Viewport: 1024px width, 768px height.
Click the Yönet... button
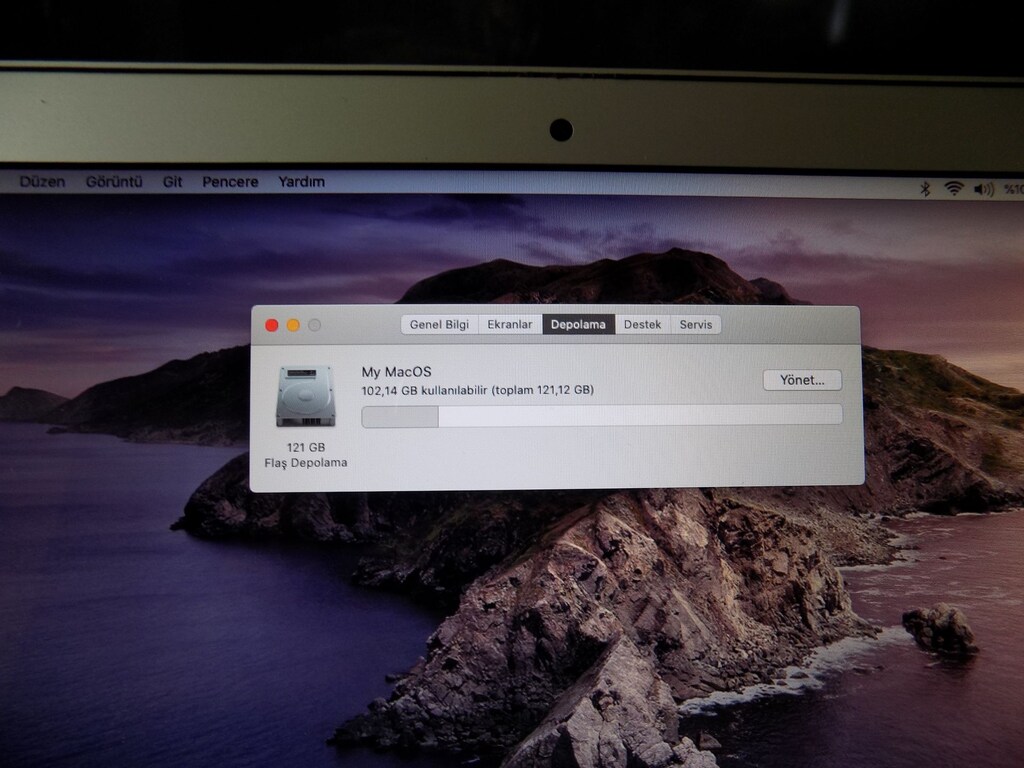click(x=802, y=380)
